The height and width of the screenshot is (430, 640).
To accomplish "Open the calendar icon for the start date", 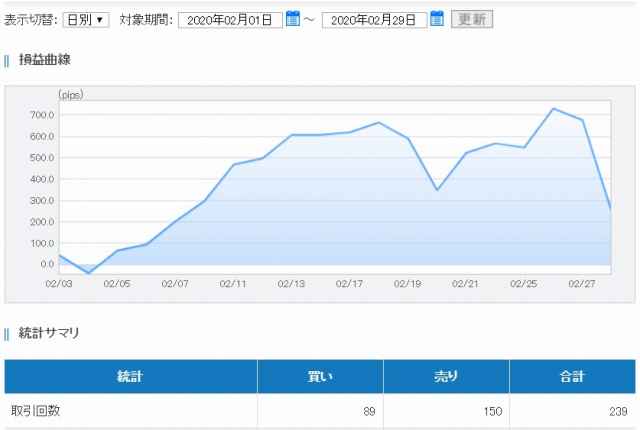I will 293,19.
